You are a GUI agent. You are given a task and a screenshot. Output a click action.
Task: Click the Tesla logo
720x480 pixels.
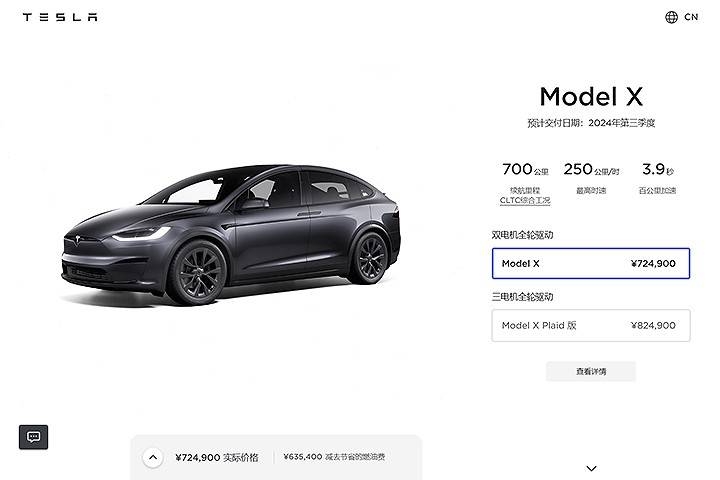60,17
